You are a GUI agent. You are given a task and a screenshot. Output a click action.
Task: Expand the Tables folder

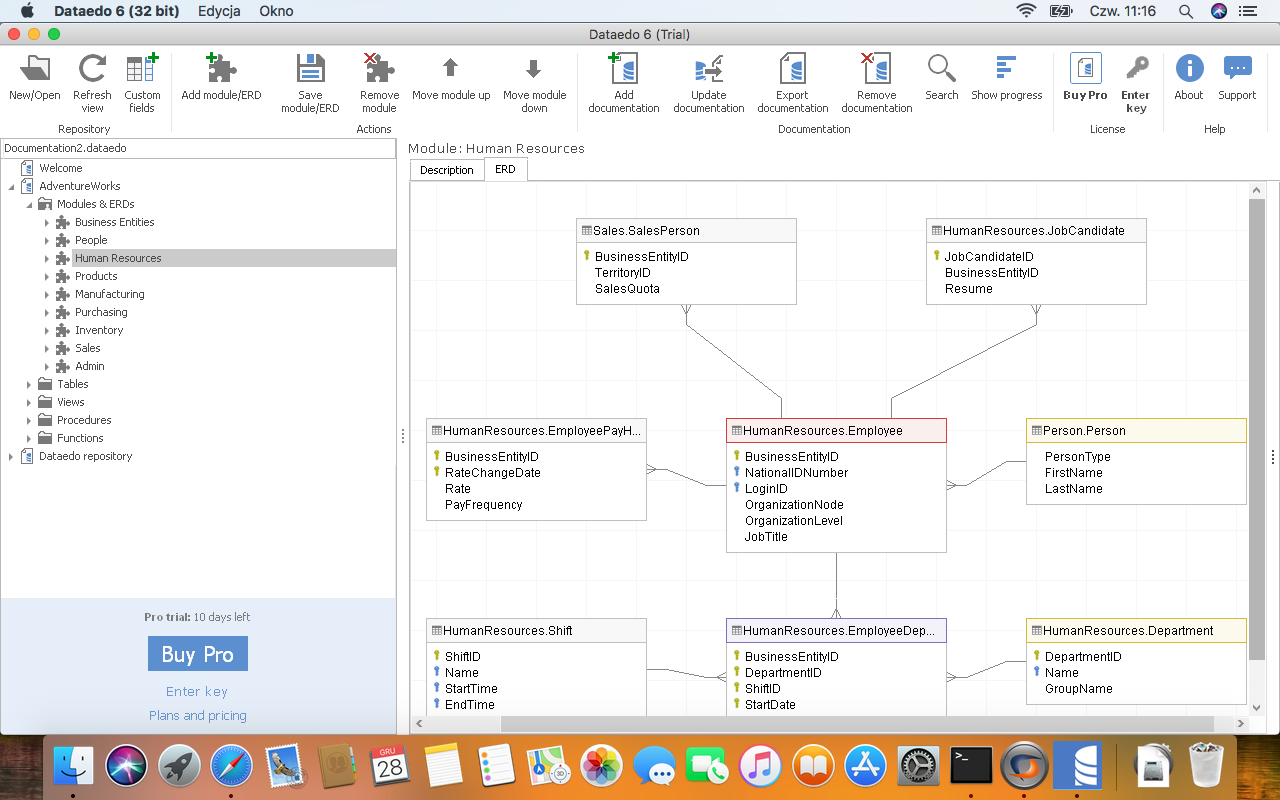(x=28, y=384)
